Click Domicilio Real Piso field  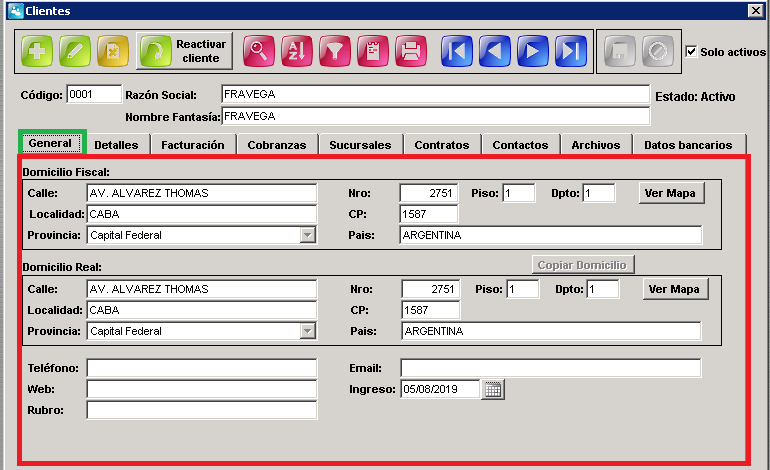(x=522, y=289)
